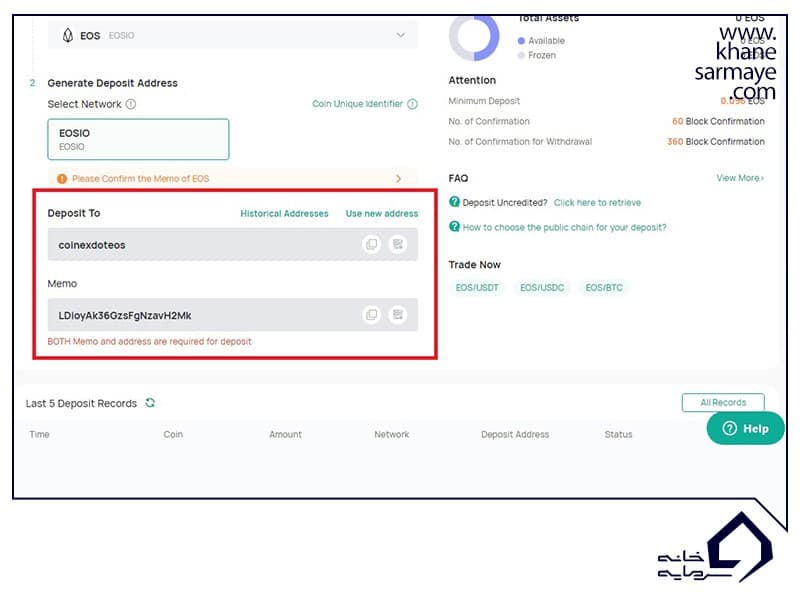Show QR code for coinexdoteos address
The image size is (800, 600).
point(397,244)
